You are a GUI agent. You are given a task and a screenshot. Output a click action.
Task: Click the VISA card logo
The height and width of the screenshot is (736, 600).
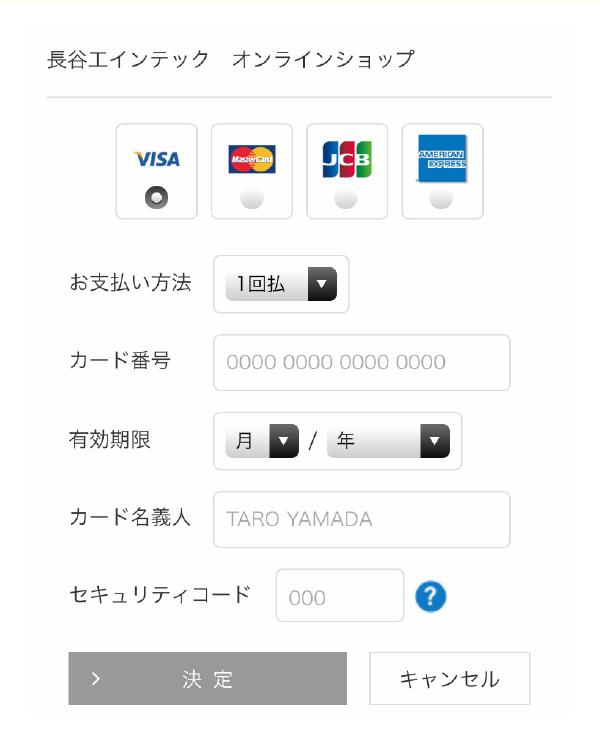coord(157,159)
